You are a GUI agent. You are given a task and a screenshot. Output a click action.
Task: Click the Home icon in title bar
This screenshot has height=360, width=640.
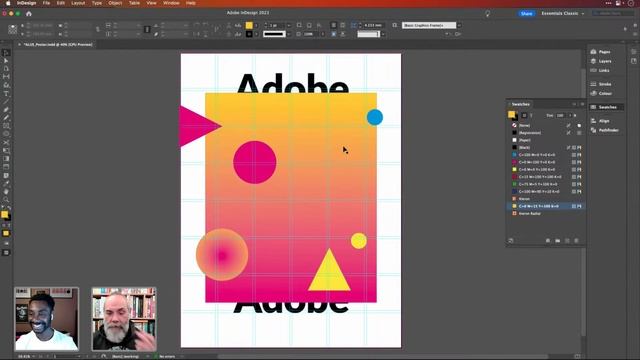click(29, 13)
